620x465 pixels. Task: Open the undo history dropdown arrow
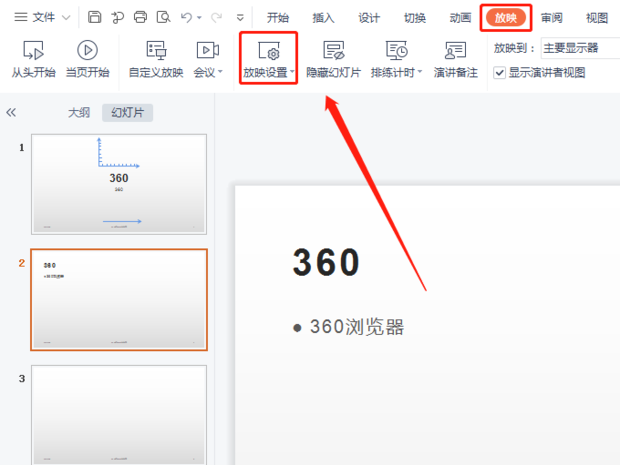pos(199,18)
